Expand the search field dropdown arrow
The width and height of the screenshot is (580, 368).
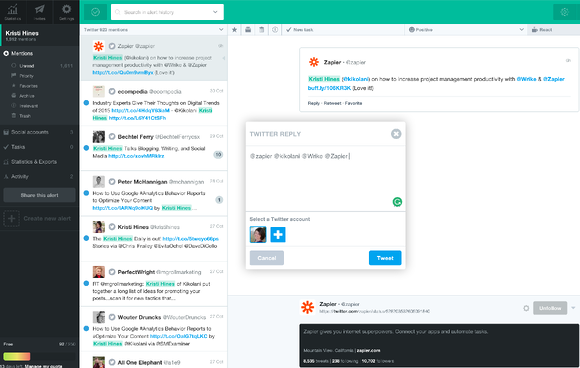click(215, 12)
